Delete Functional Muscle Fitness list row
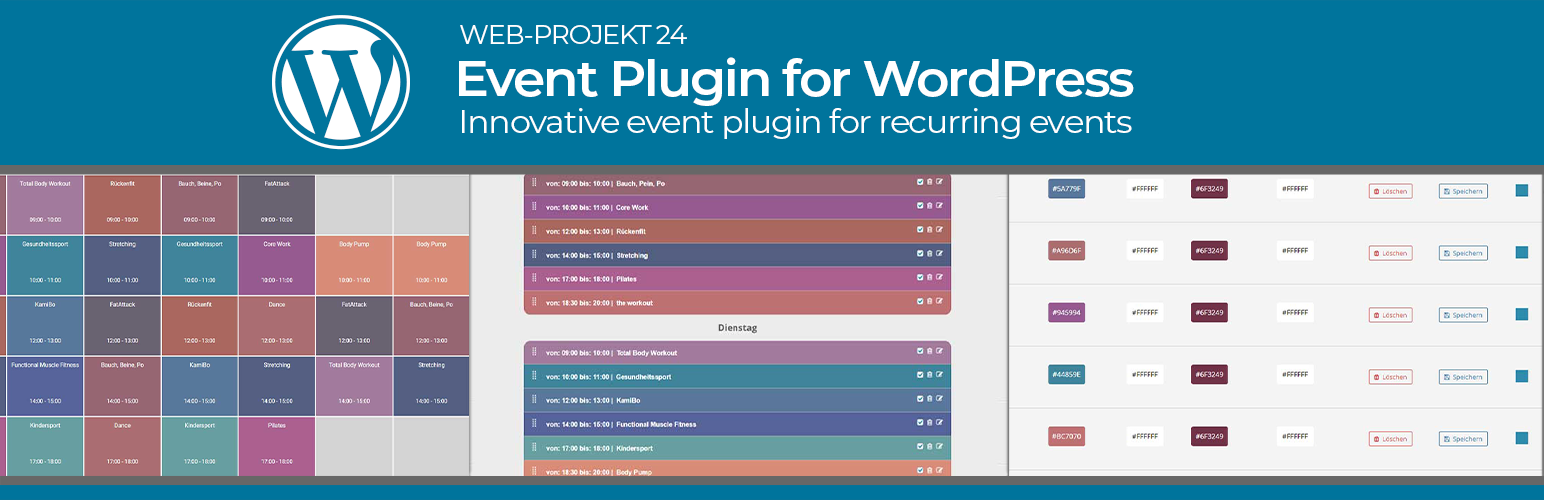1544x500 pixels. (x=930, y=423)
